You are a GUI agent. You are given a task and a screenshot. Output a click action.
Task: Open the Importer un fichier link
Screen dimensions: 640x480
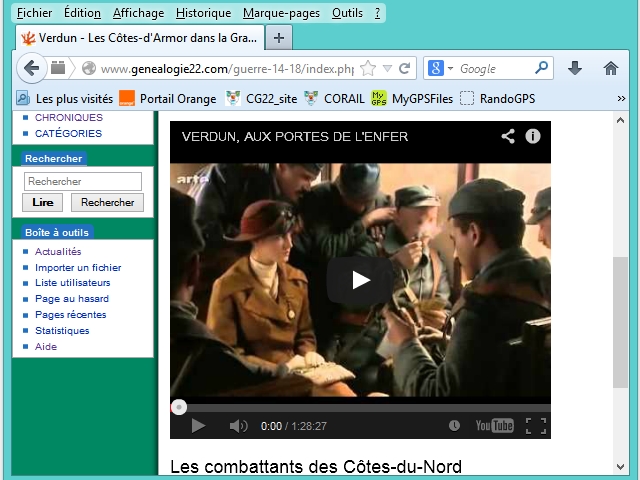pos(78,267)
